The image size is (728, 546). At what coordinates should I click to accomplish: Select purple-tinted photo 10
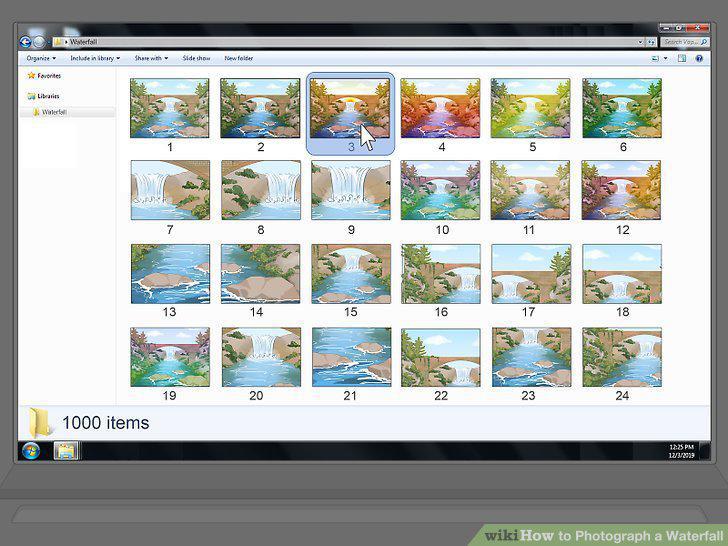[x=441, y=190]
